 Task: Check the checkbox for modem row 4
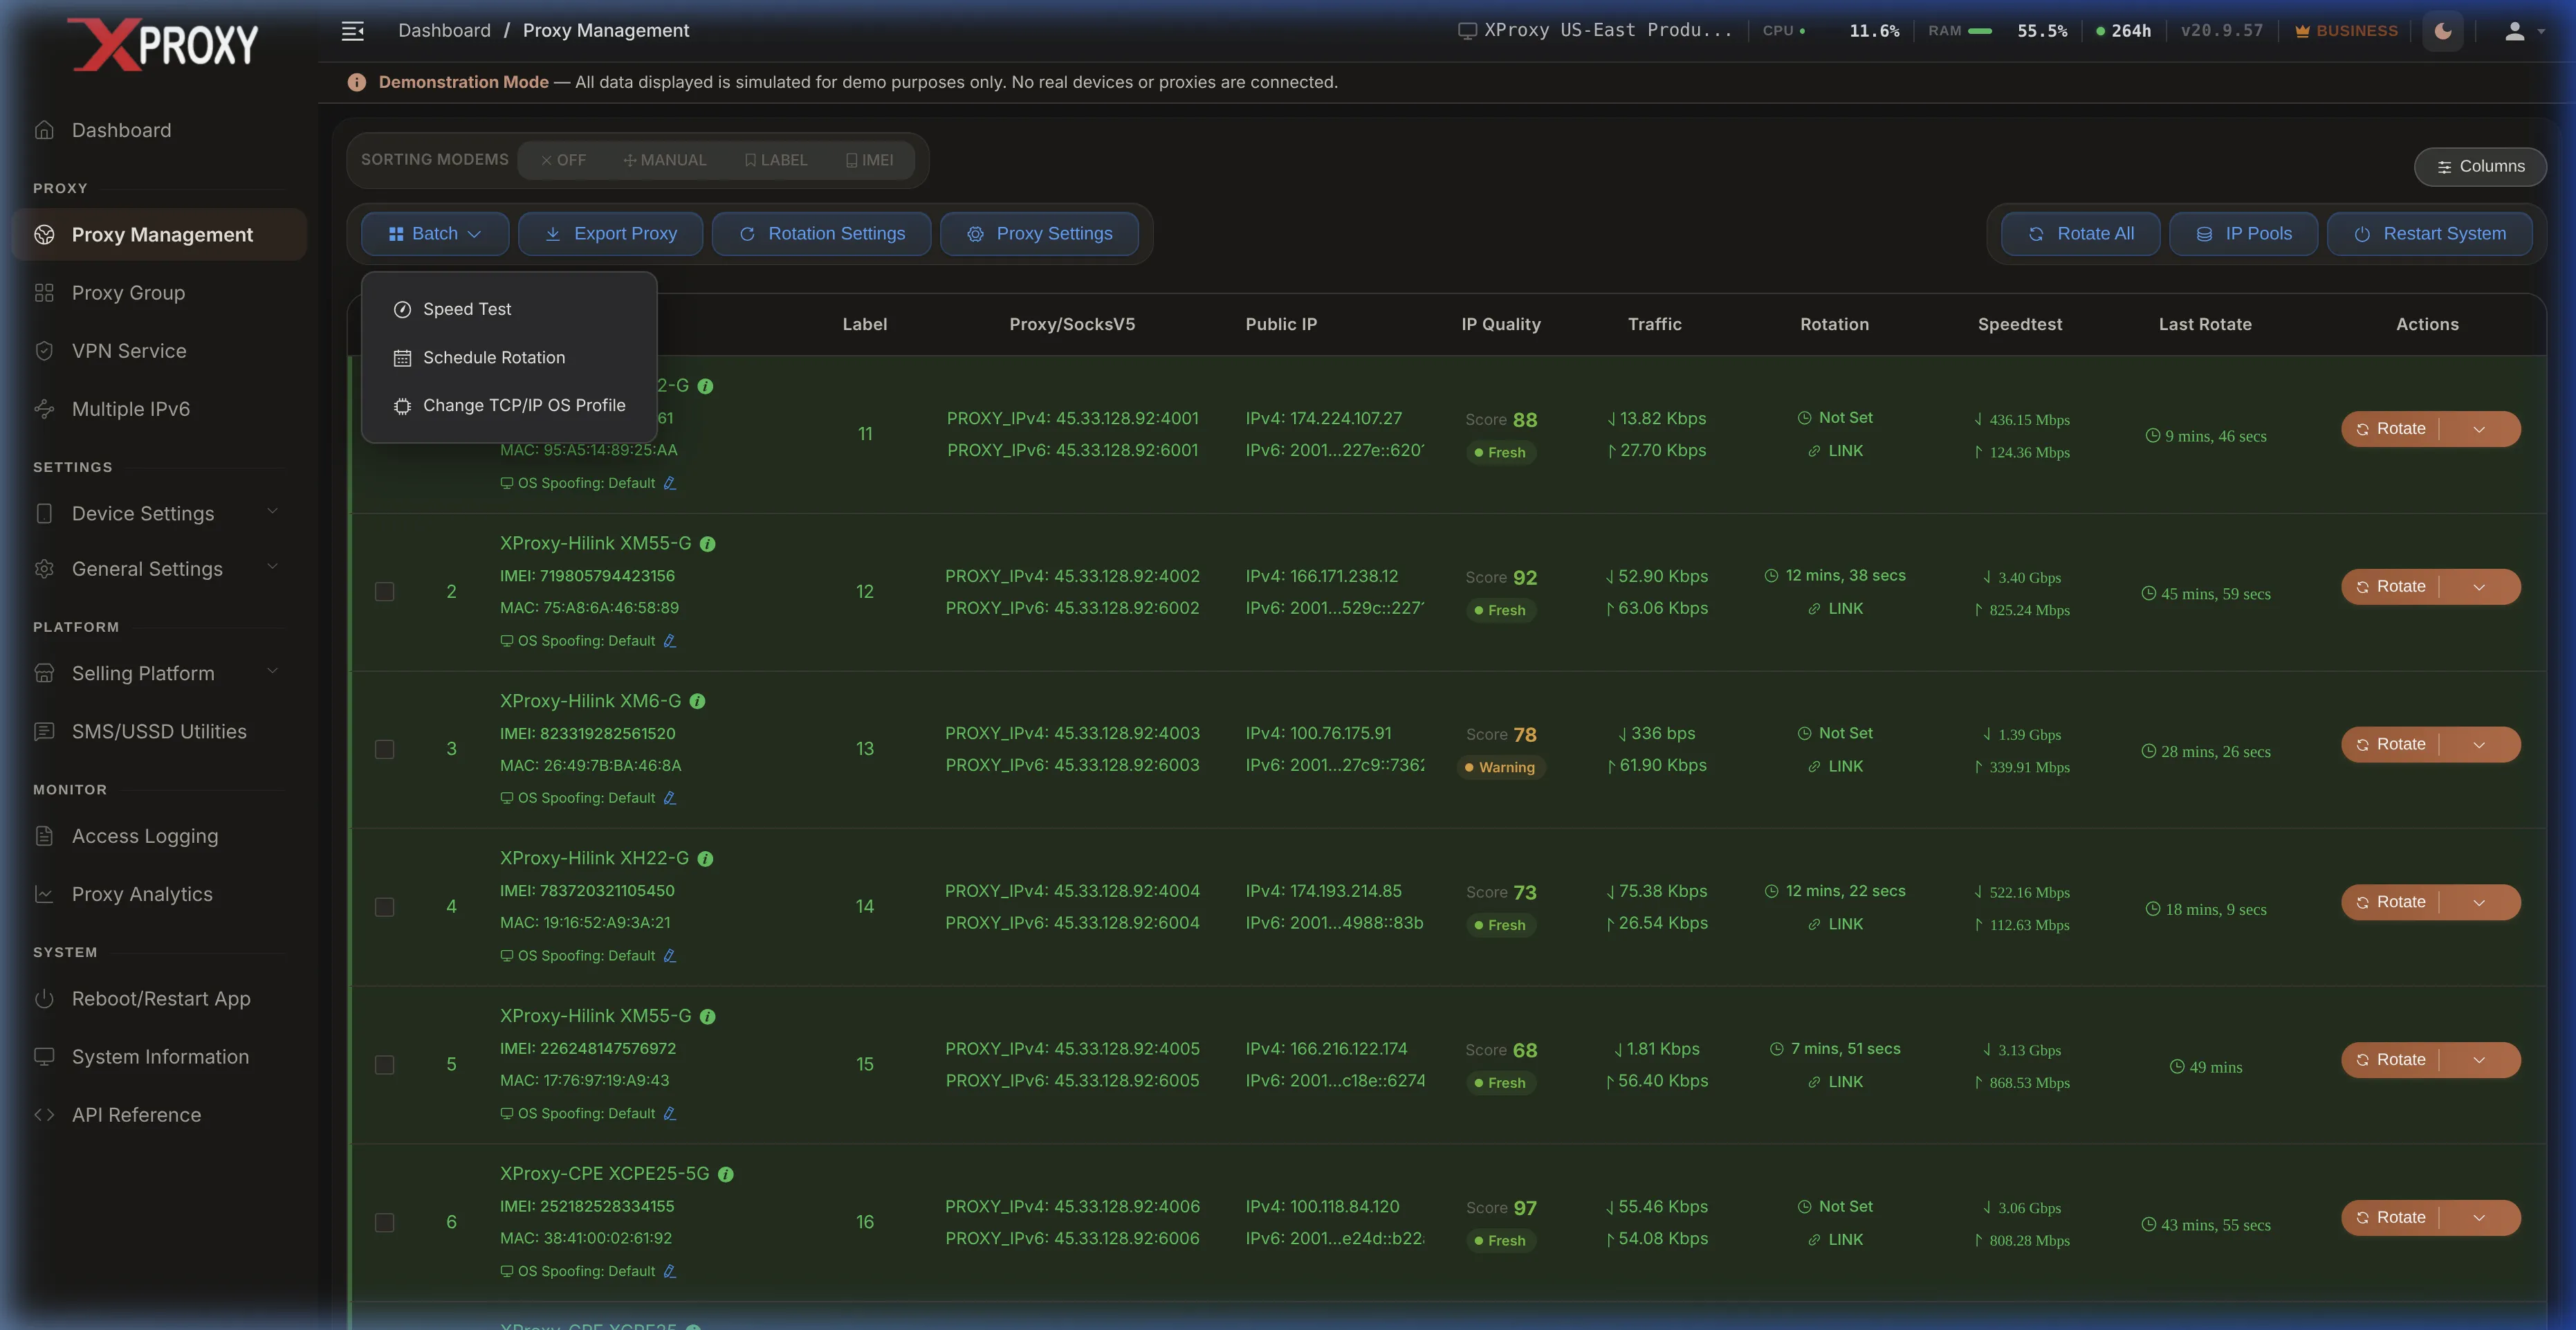point(384,907)
